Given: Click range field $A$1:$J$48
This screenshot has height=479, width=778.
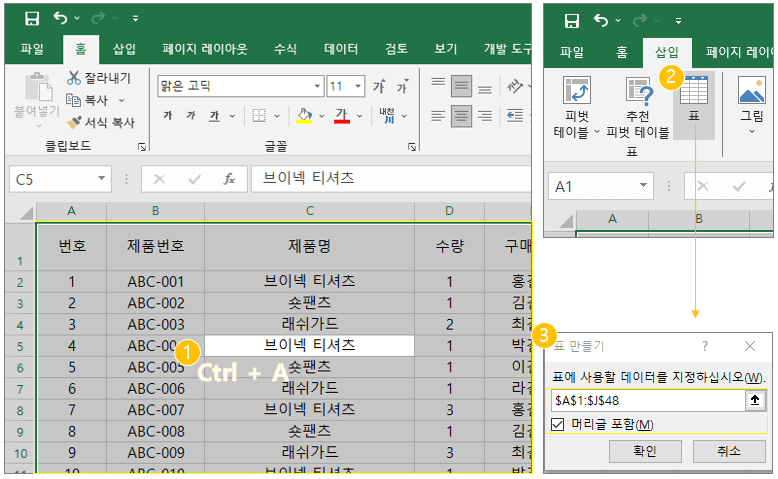Looking at the screenshot, I should tap(648, 400).
